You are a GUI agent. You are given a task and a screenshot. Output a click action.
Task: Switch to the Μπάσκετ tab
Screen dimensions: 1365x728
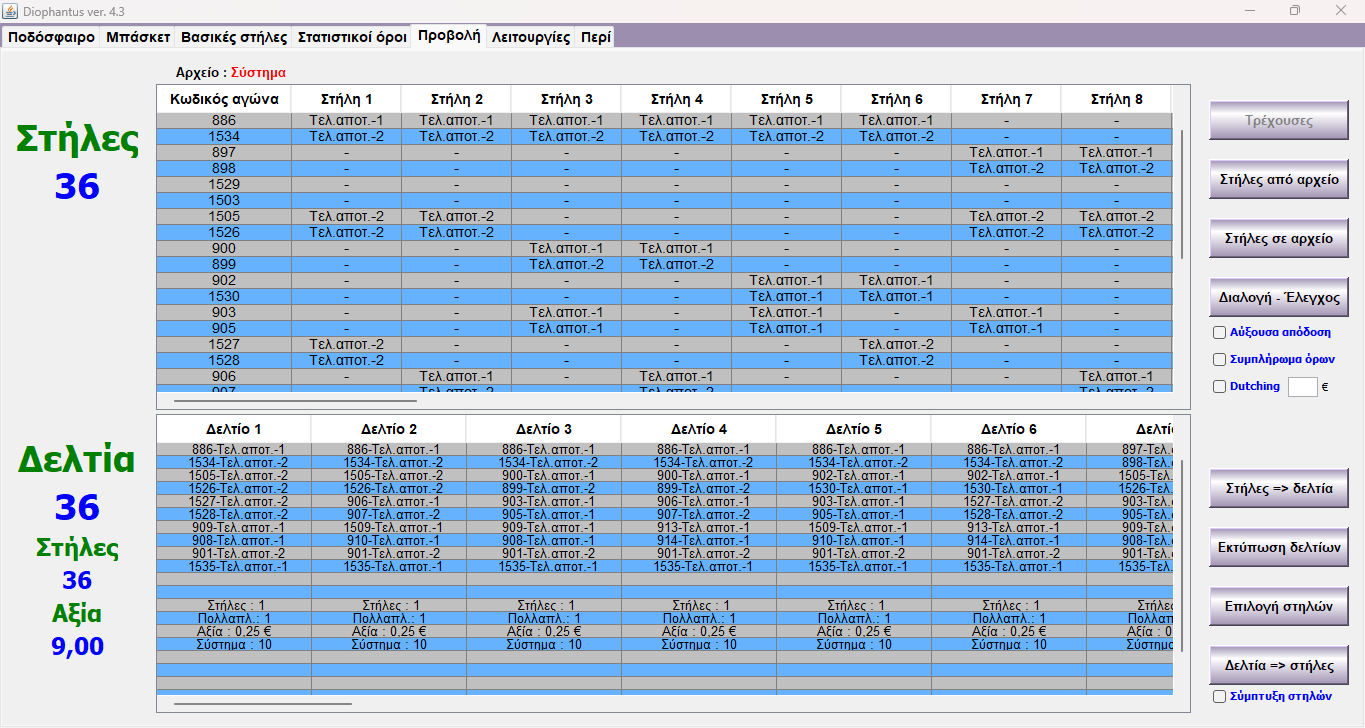138,37
